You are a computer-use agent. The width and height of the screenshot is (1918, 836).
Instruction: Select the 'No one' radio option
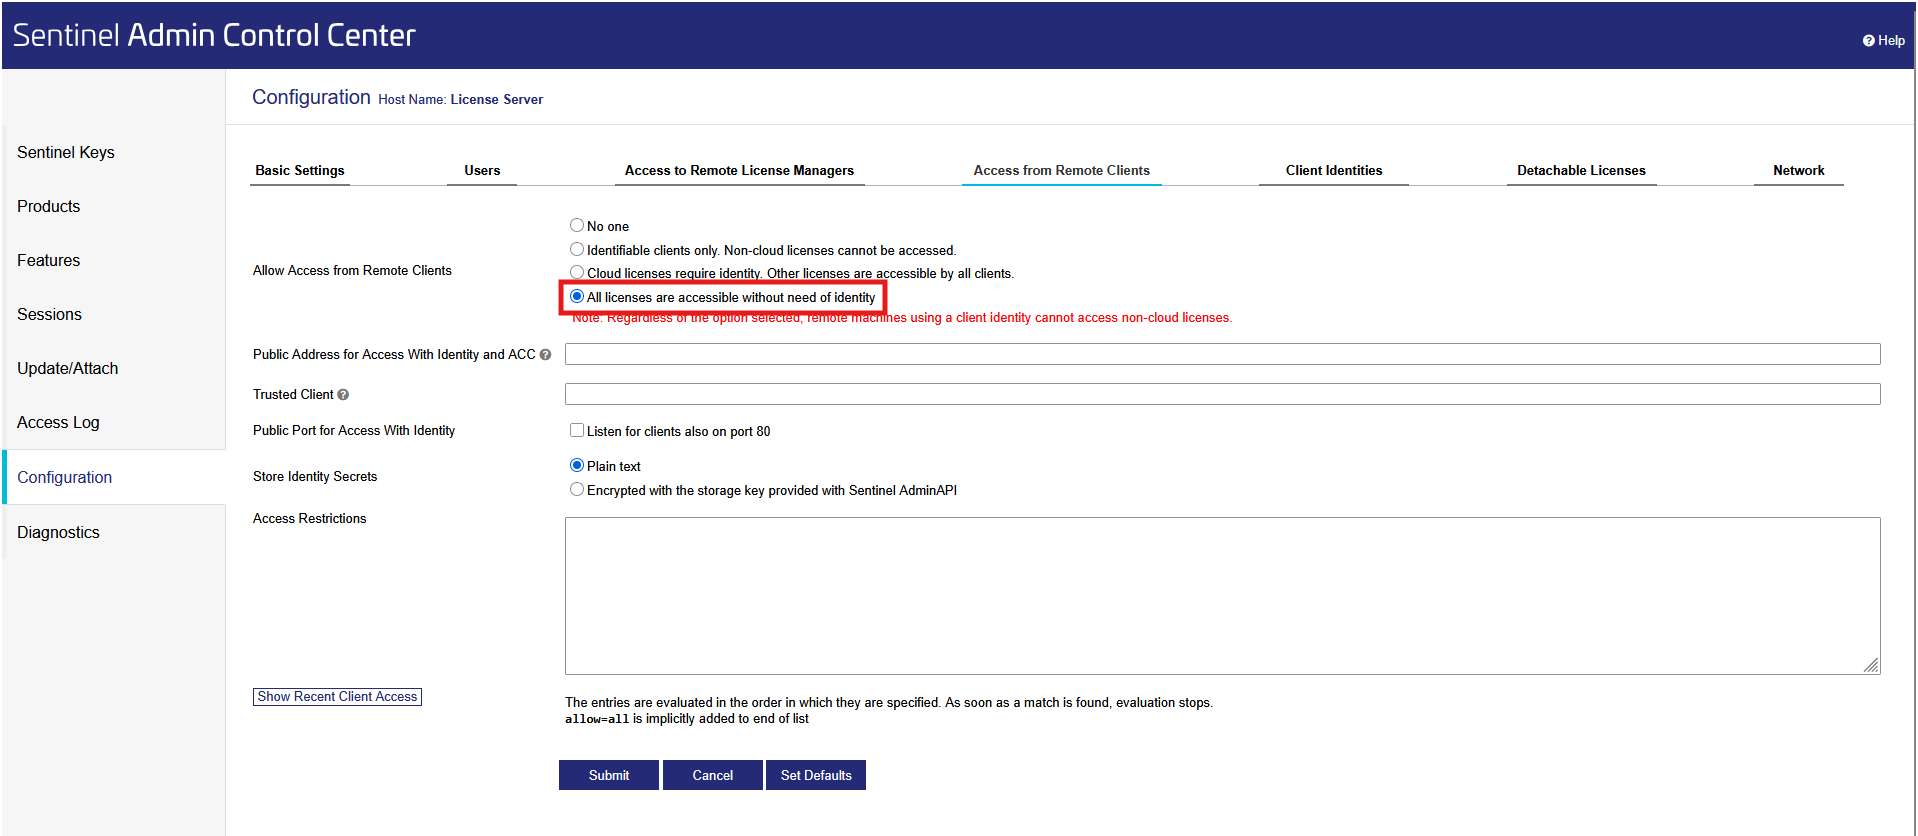point(577,226)
